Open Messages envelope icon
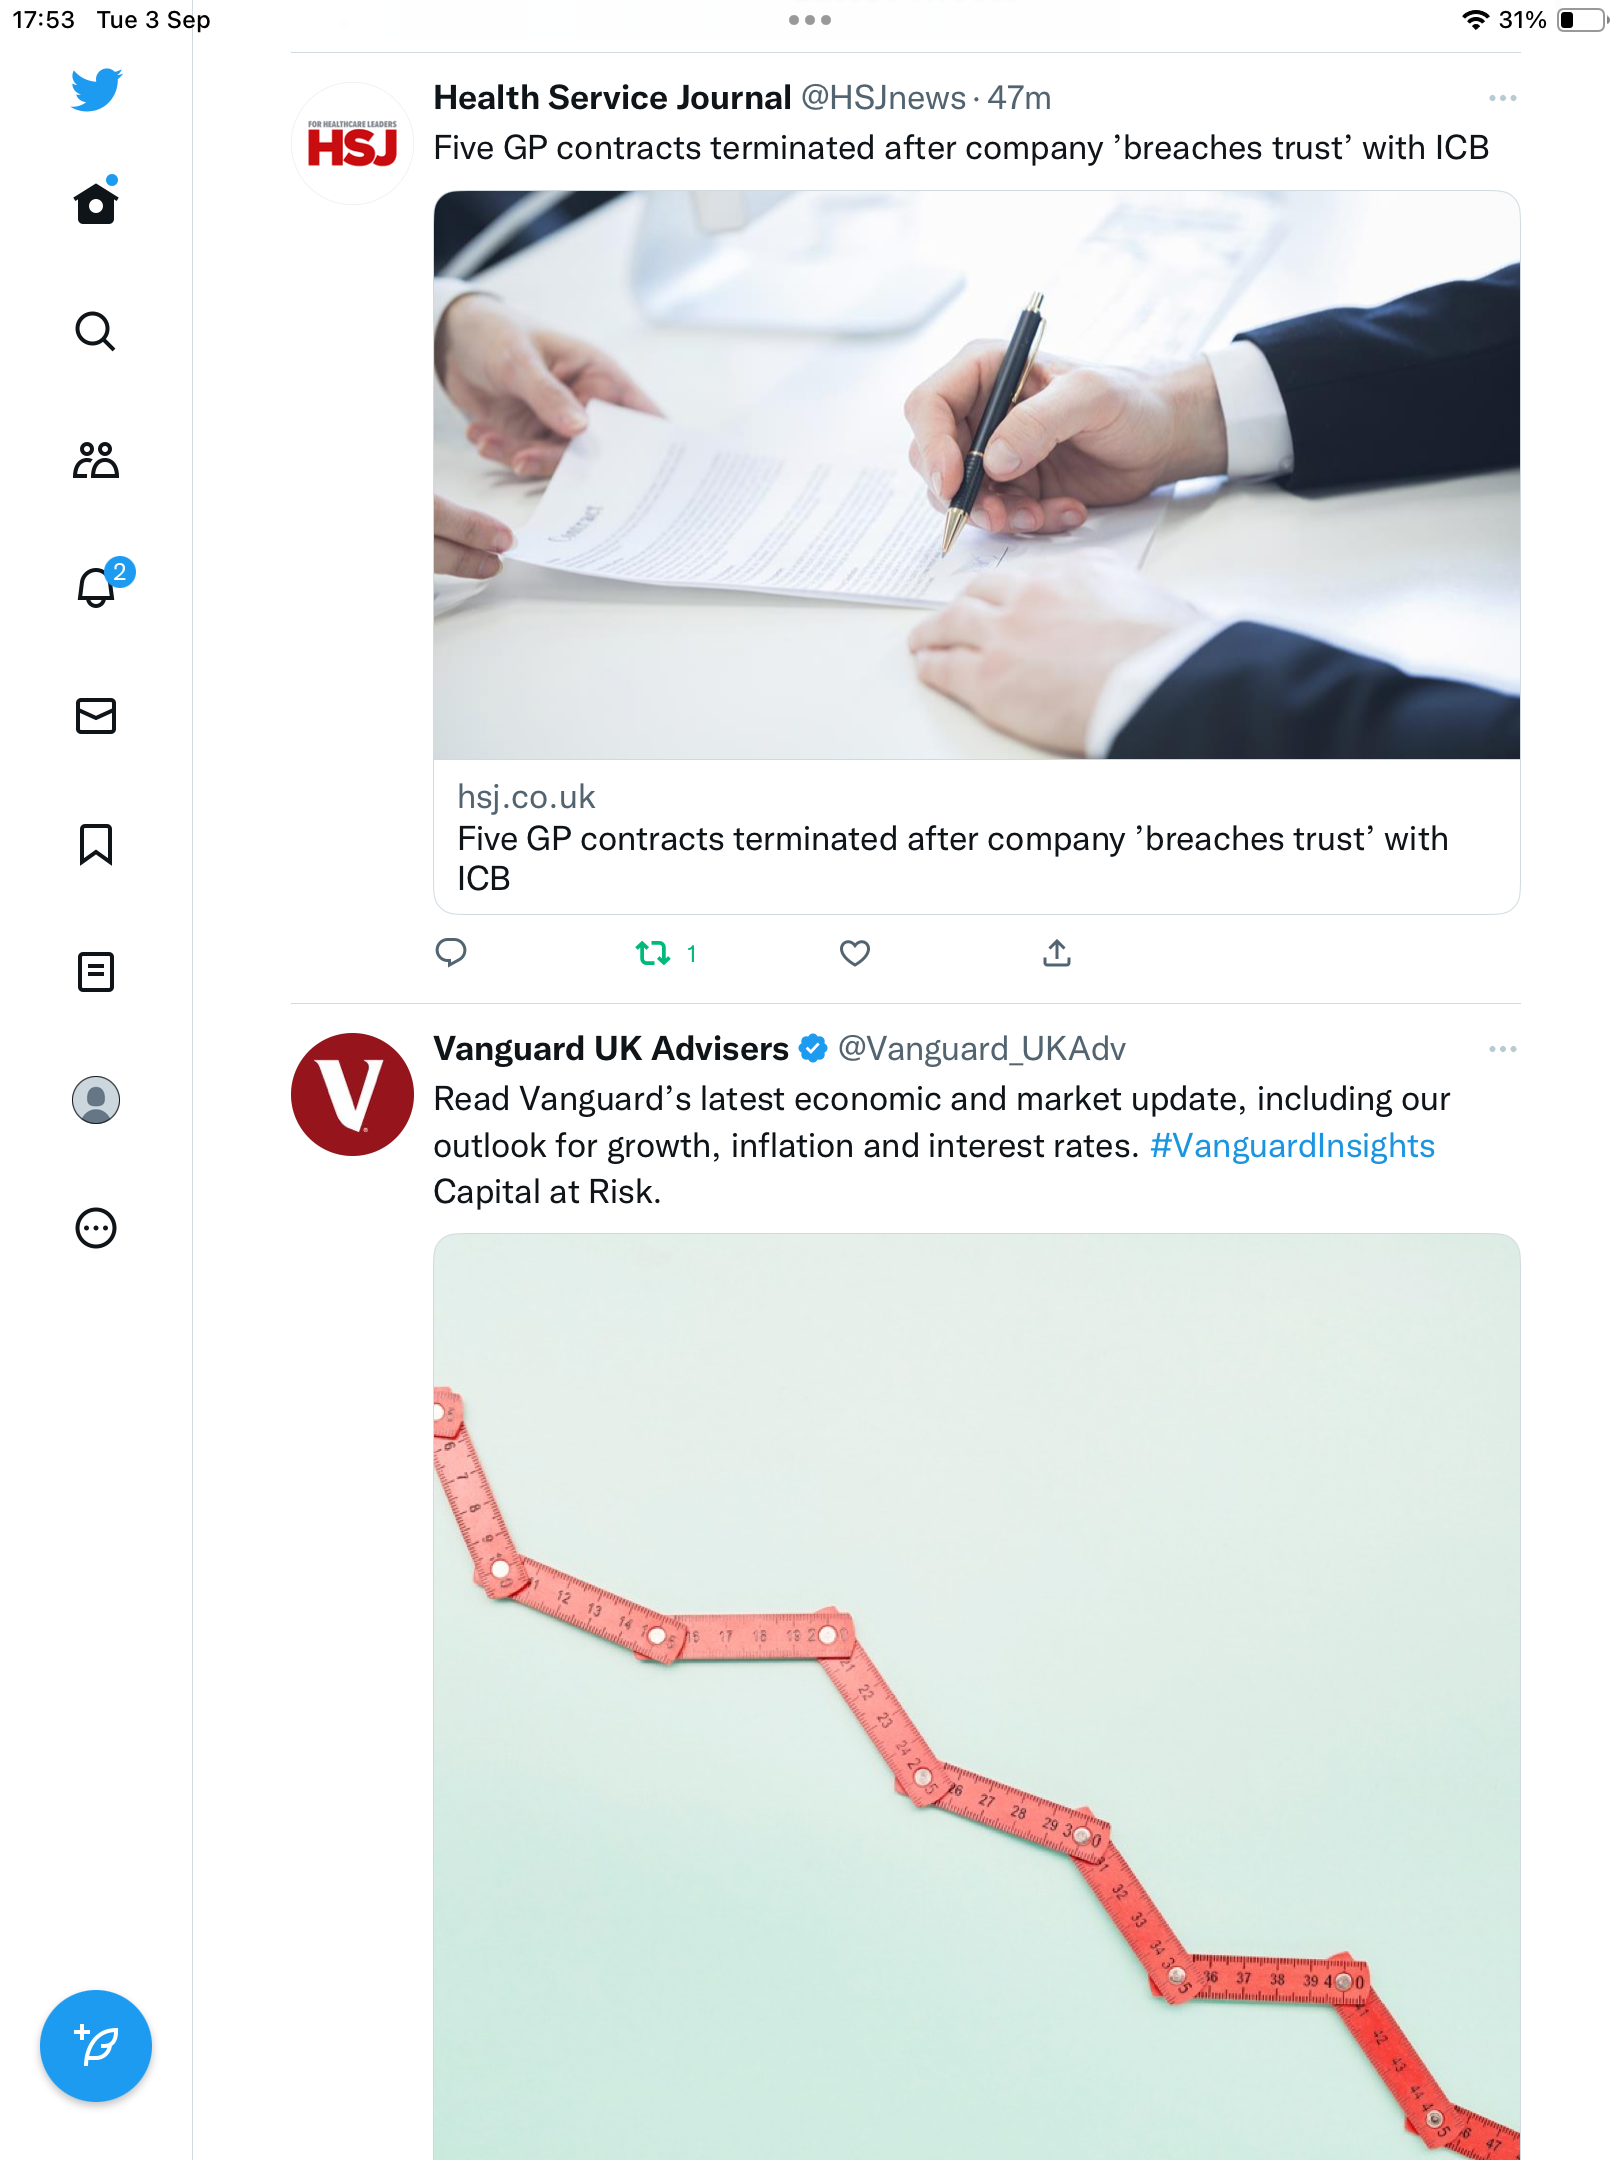Screen dimensions: 1620x2160 96,716
